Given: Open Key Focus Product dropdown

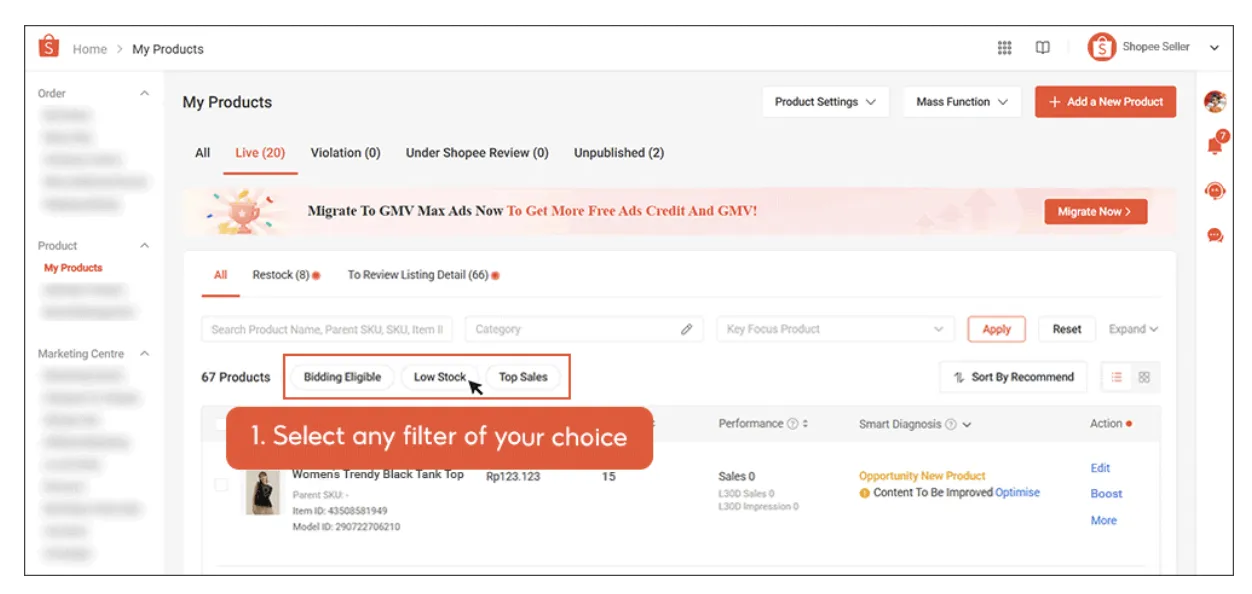Looking at the screenshot, I should [834, 329].
